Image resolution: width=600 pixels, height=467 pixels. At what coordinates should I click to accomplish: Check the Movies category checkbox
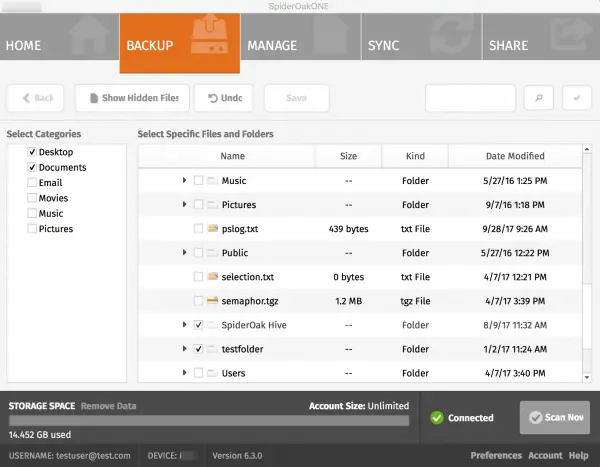click(32, 198)
